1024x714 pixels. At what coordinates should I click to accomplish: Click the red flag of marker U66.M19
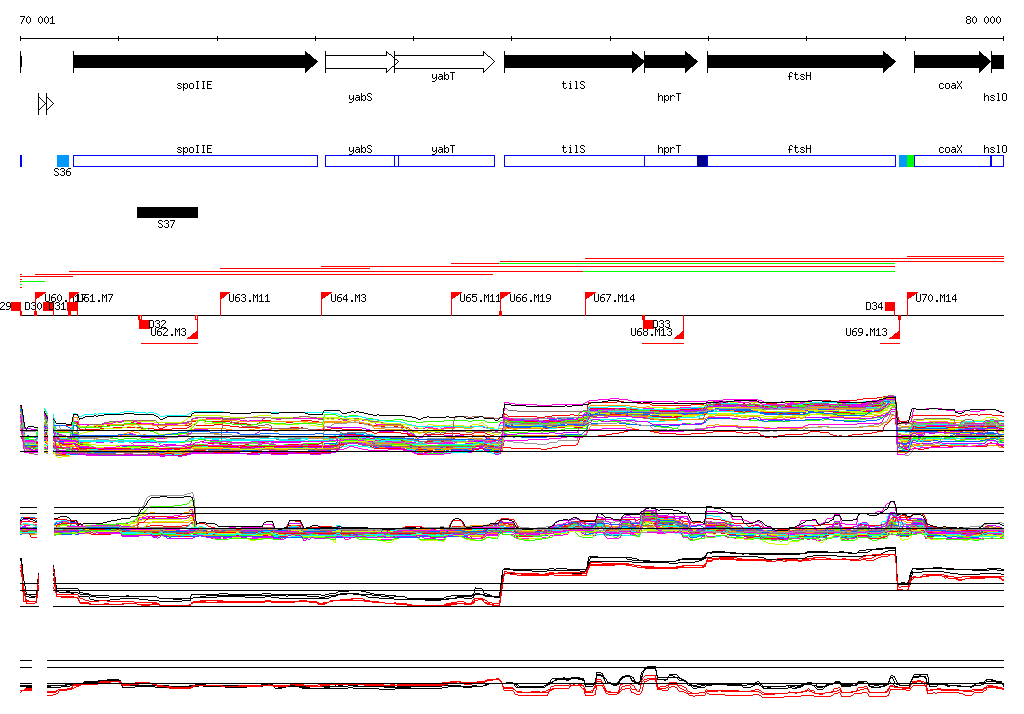pos(505,296)
